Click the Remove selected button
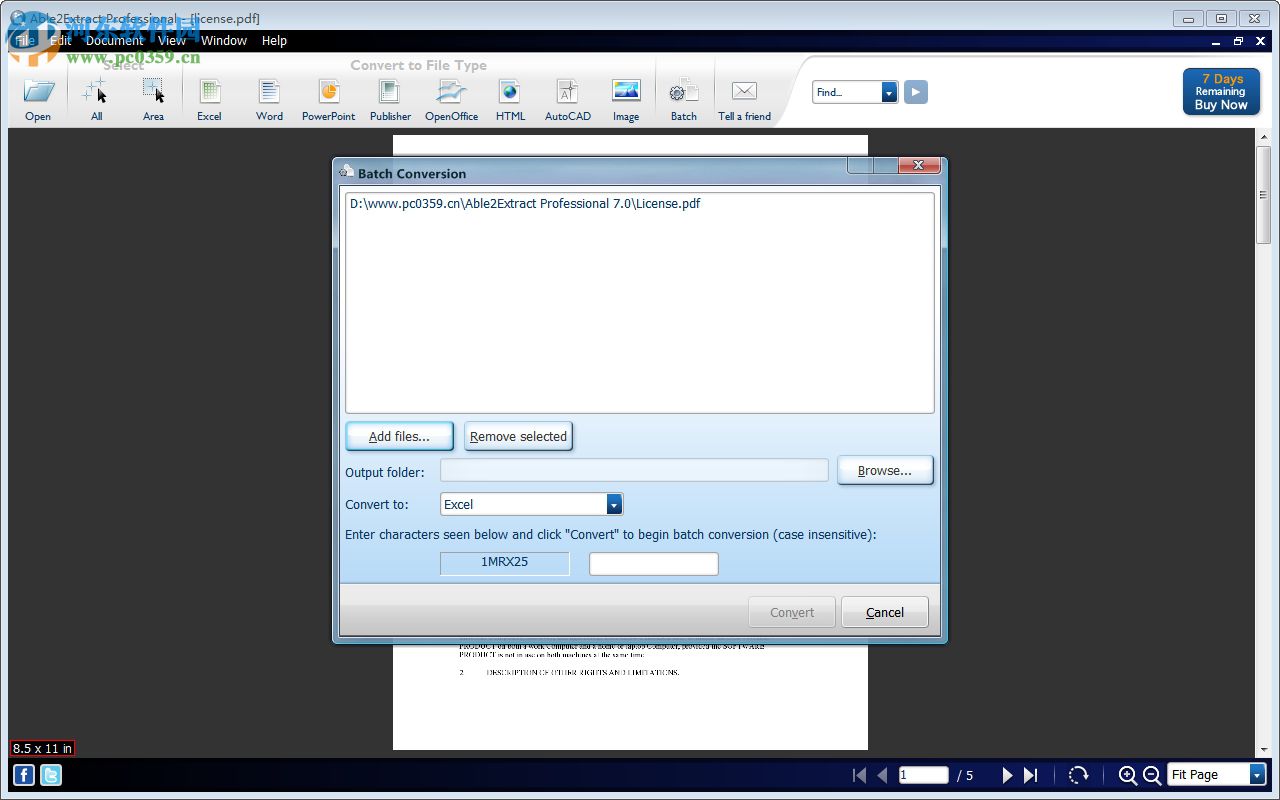The image size is (1280, 800). pos(518,436)
